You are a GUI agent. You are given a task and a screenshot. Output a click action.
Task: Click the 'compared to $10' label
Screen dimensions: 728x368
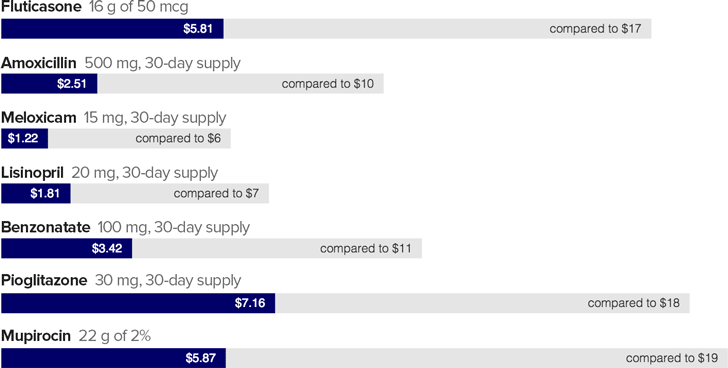(x=327, y=84)
